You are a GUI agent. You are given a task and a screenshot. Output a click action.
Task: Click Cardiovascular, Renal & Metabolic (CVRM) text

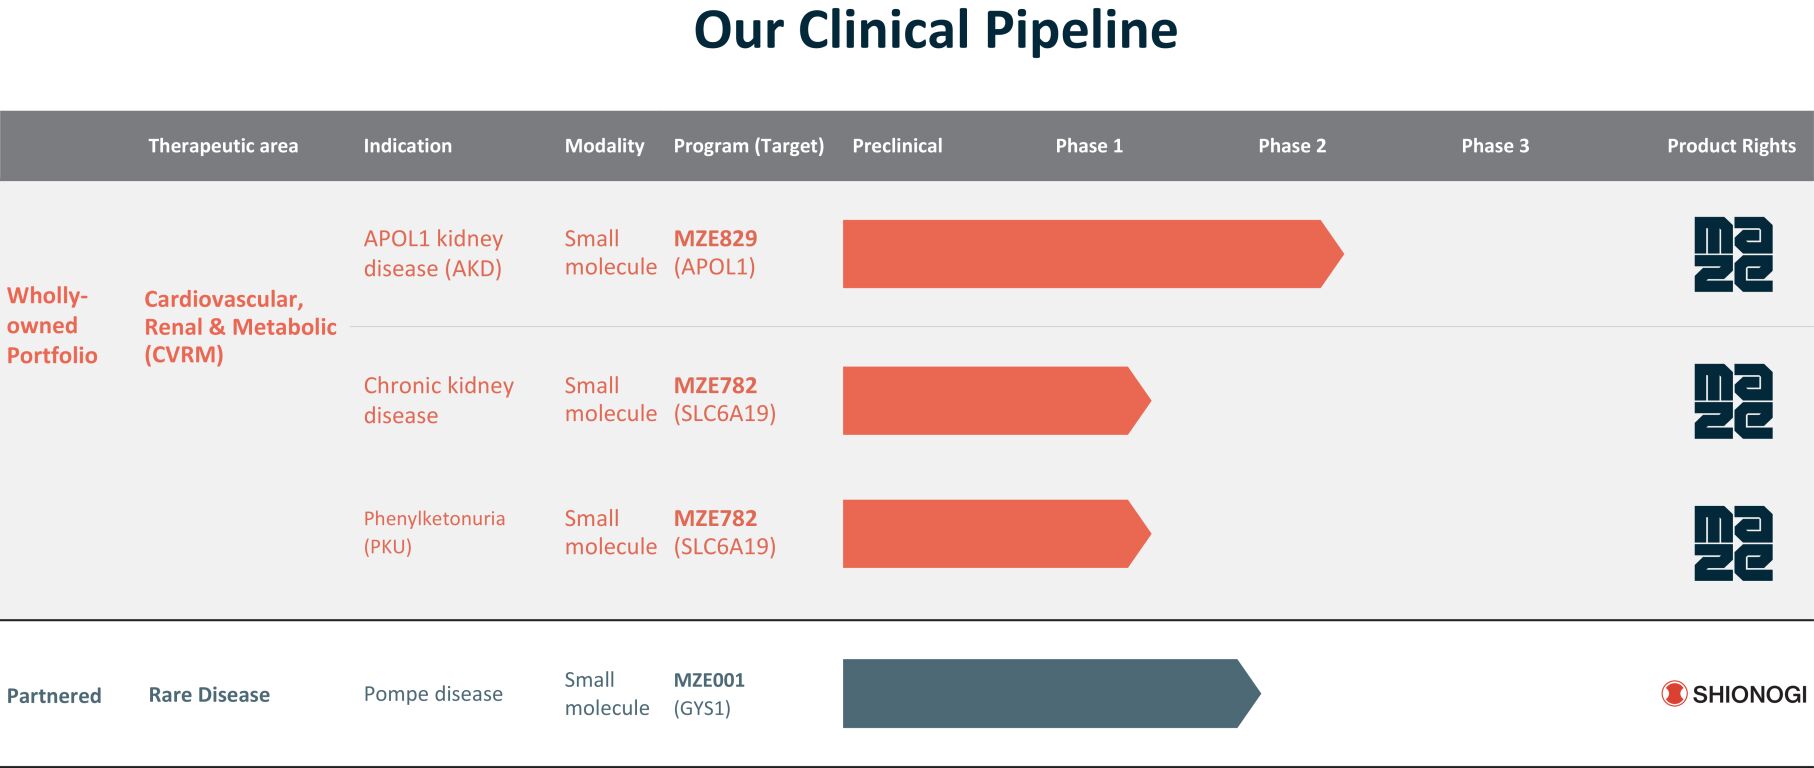click(x=240, y=327)
